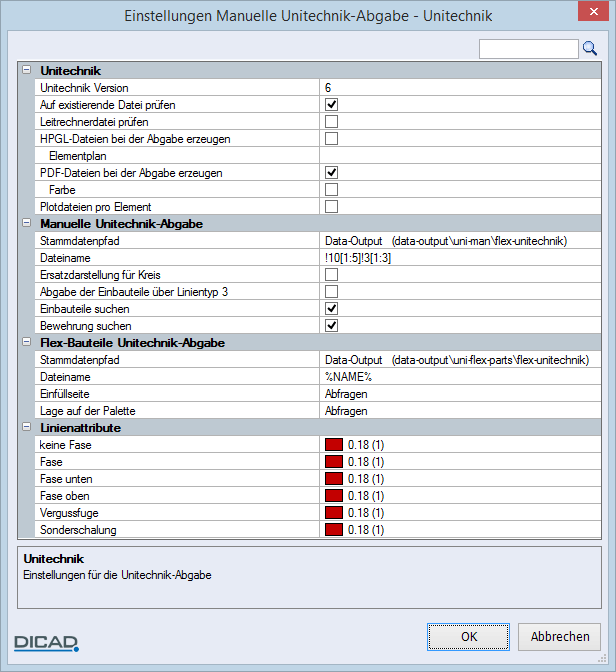Enable 'Leitrechnerdatei prüfen' checkbox
The height and width of the screenshot is (672, 616).
click(x=331, y=122)
